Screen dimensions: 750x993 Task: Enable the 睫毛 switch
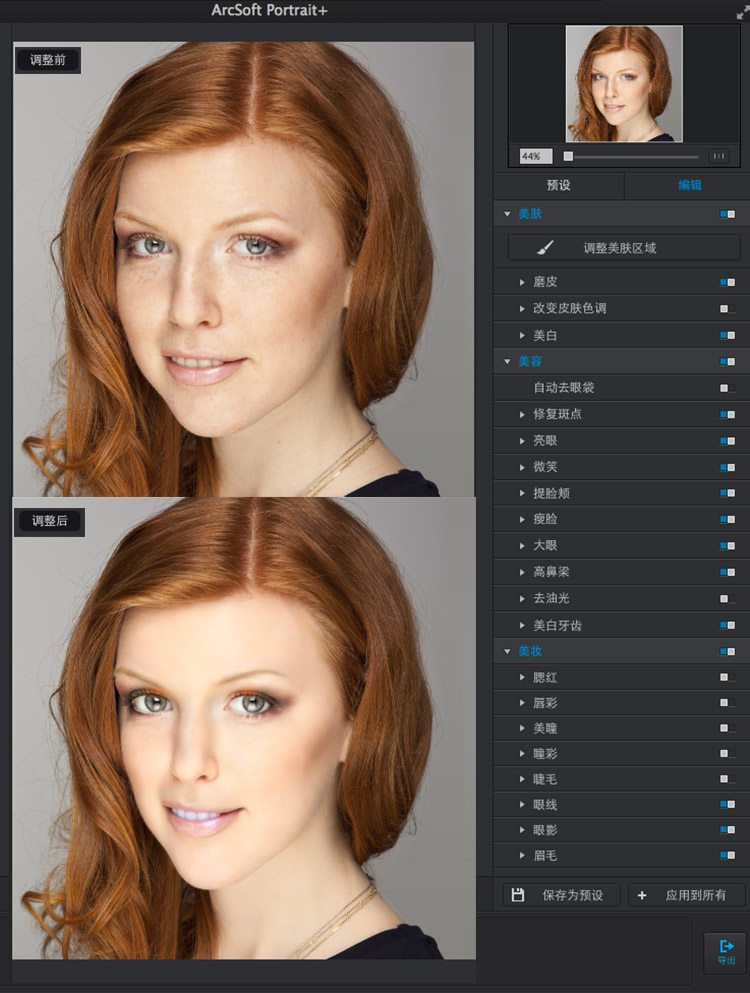coord(727,779)
